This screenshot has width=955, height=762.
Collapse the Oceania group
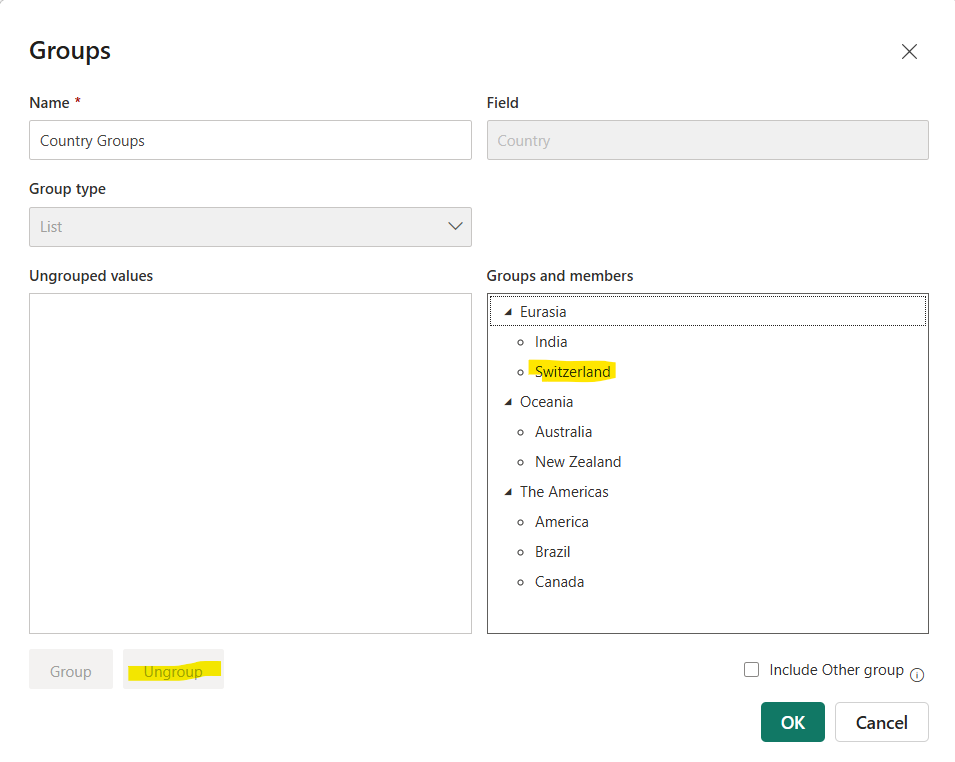(507, 401)
